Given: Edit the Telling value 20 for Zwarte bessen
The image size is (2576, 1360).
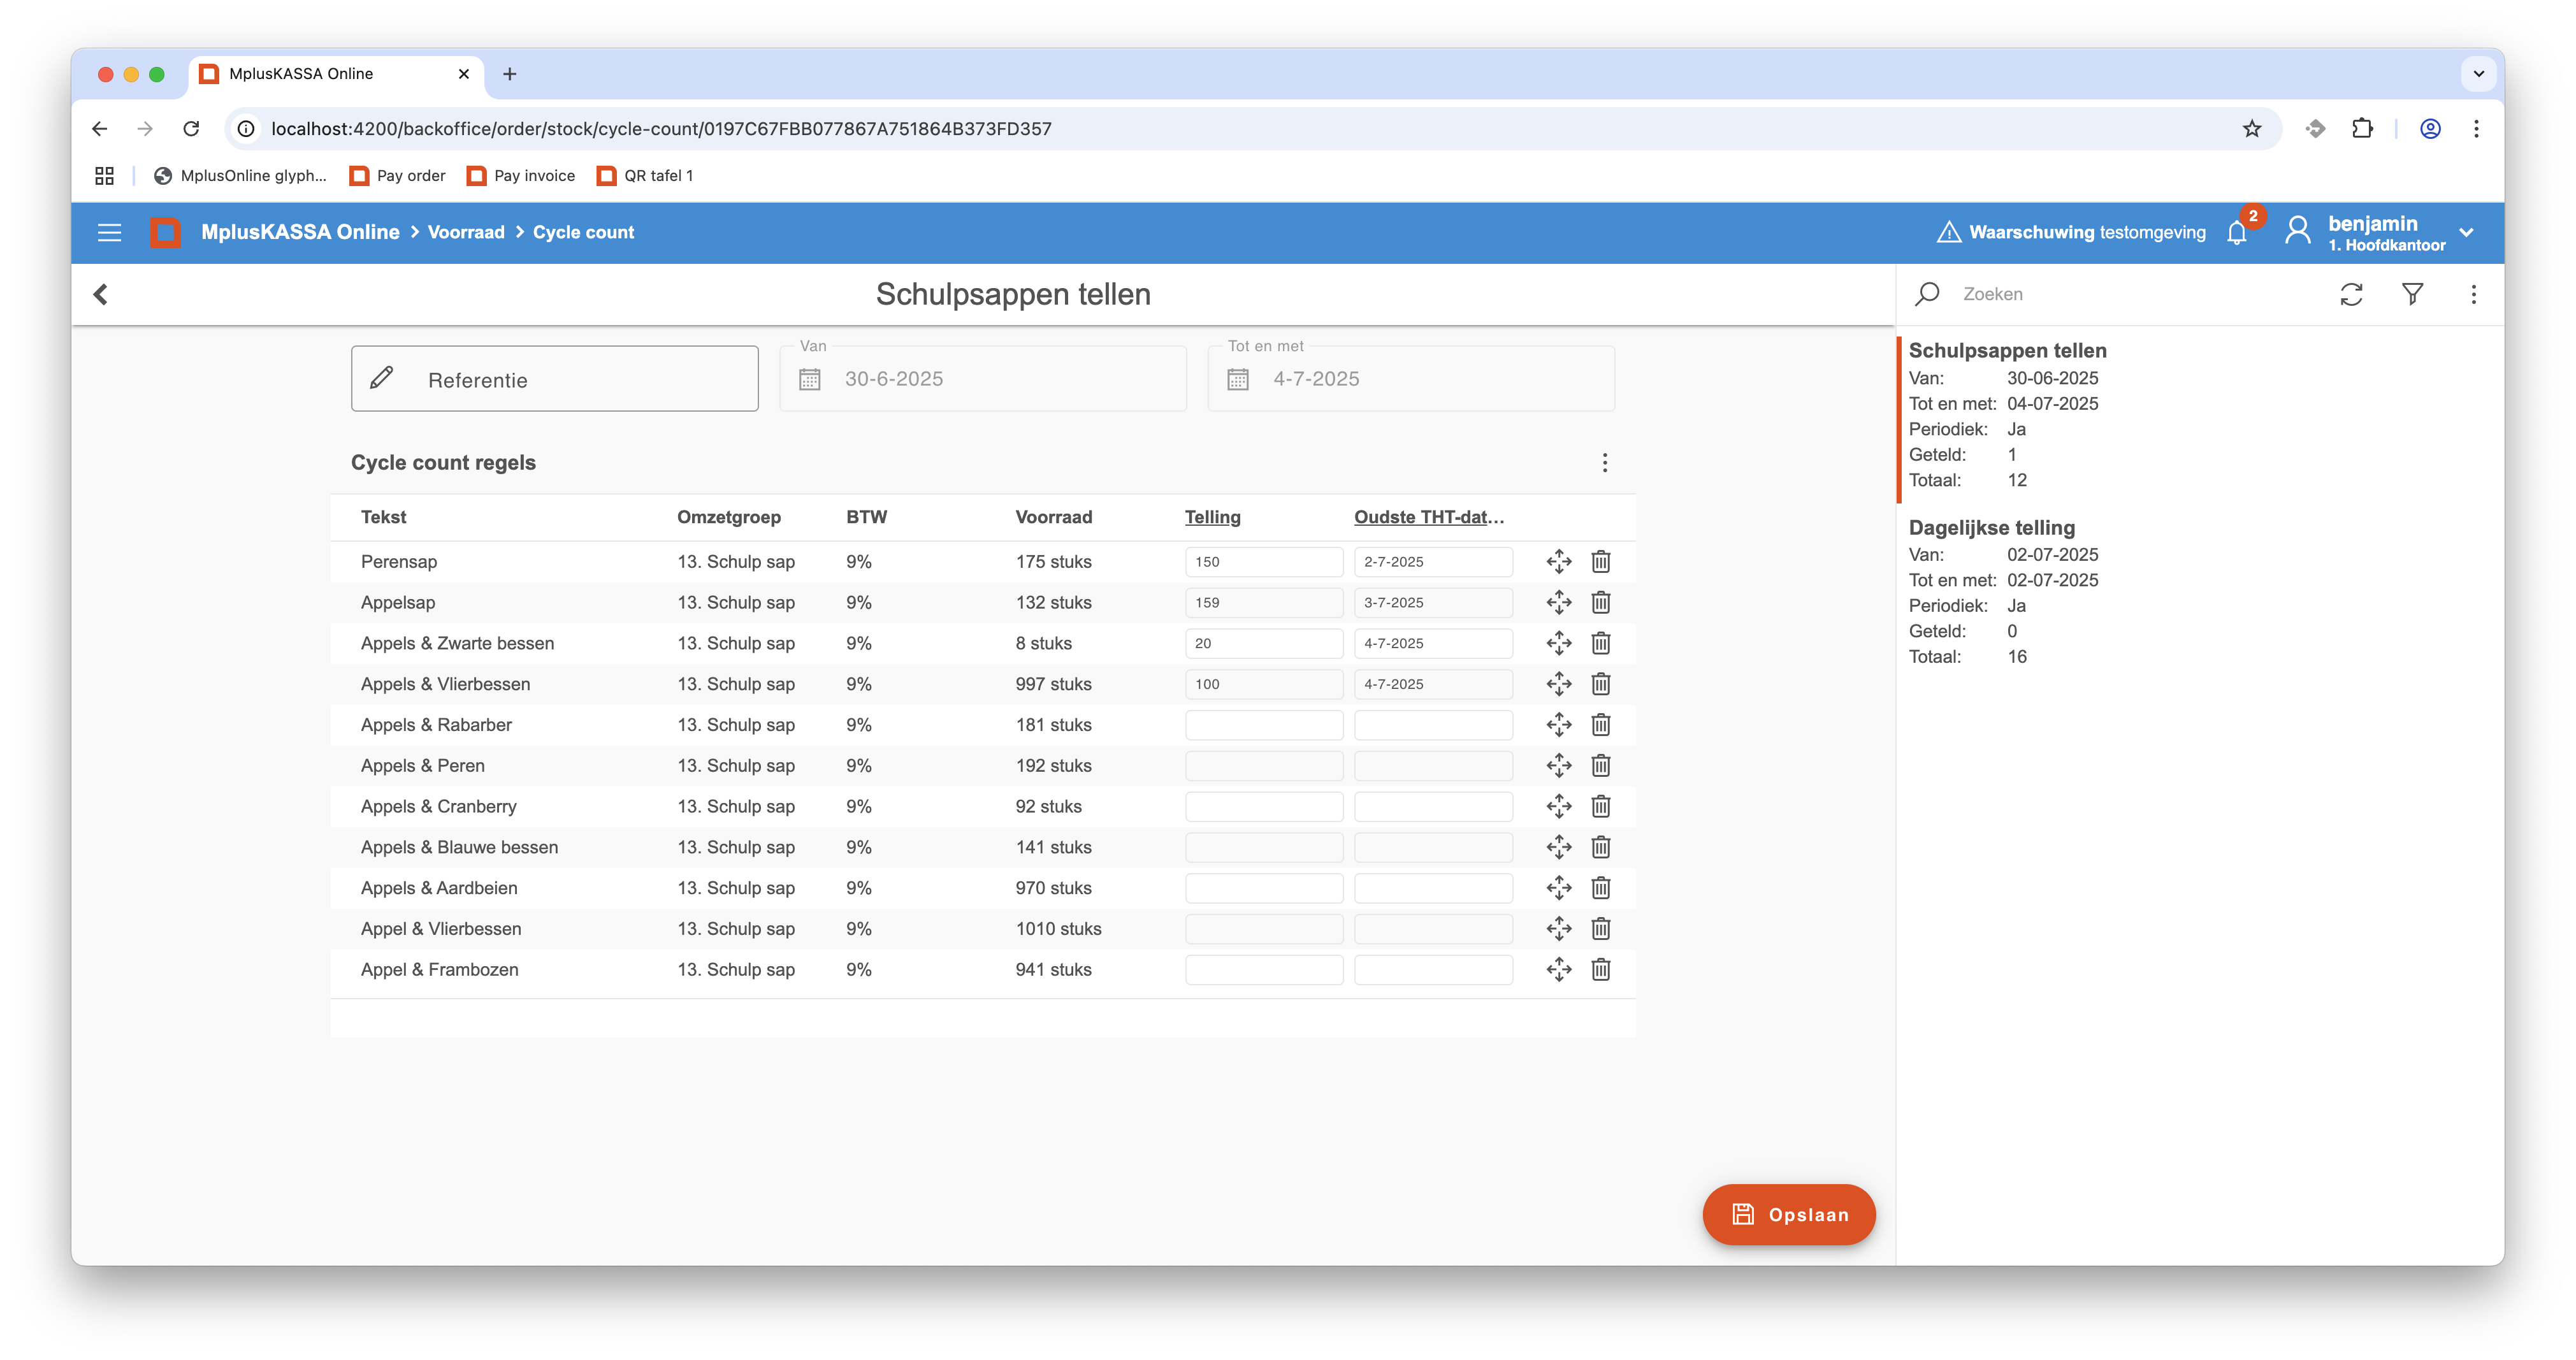Looking at the screenshot, I should tap(1263, 644).
